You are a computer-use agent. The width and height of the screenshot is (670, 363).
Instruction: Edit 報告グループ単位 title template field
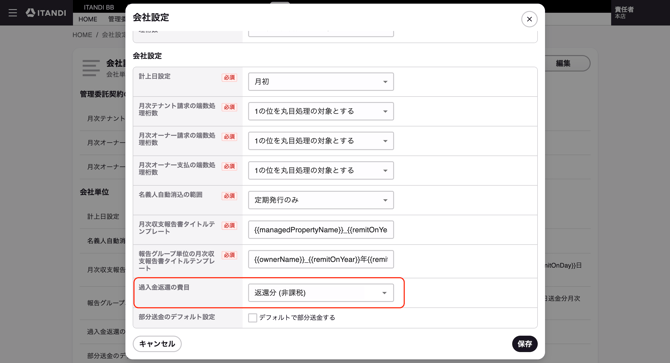321,259
